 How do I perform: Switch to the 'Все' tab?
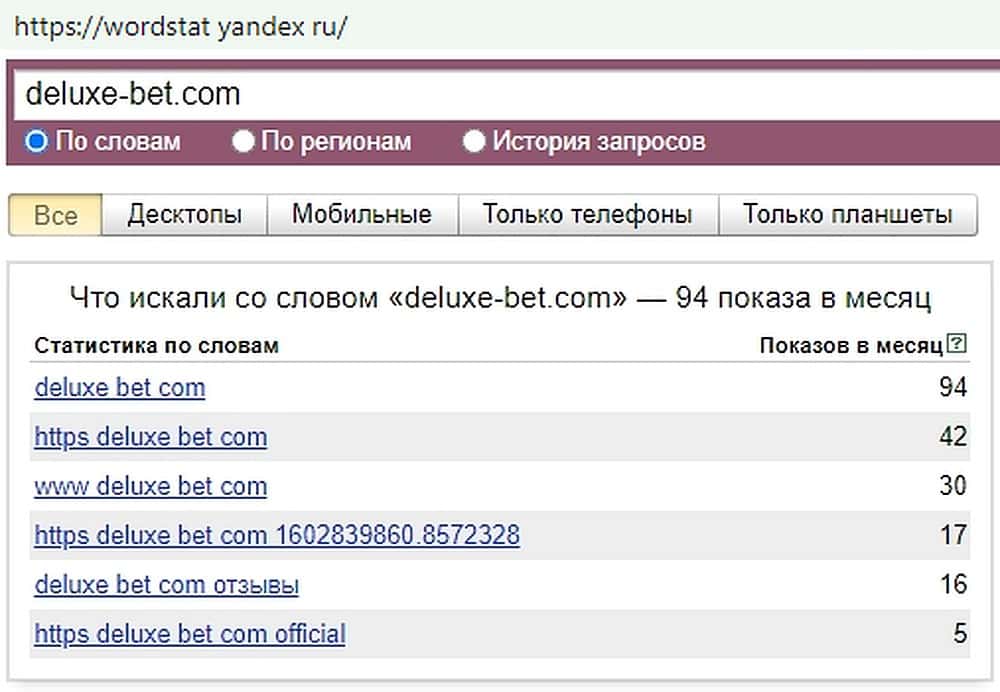pos(56,215)
